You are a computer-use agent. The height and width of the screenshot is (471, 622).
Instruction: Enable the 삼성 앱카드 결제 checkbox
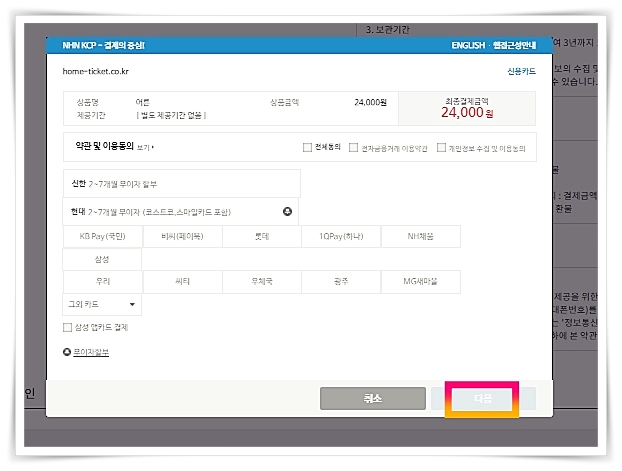pos(67,327)
